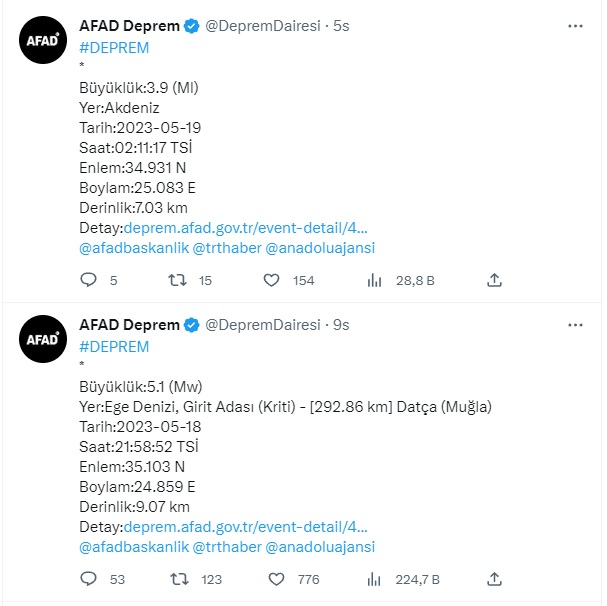Retweet the 3.9 magnitude Akdeniz tweet
This screenshot has height=606, width=607.
[176, 281]
